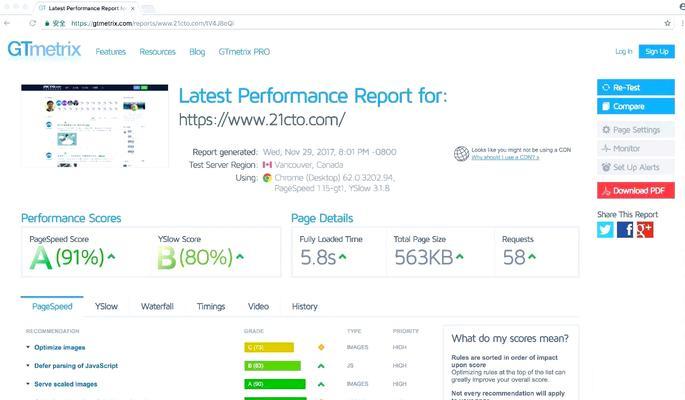The height and width of the screenshot is (400, 685).
Task: Click the orange diamond next to Optimize images
Action: click(321, 347)
